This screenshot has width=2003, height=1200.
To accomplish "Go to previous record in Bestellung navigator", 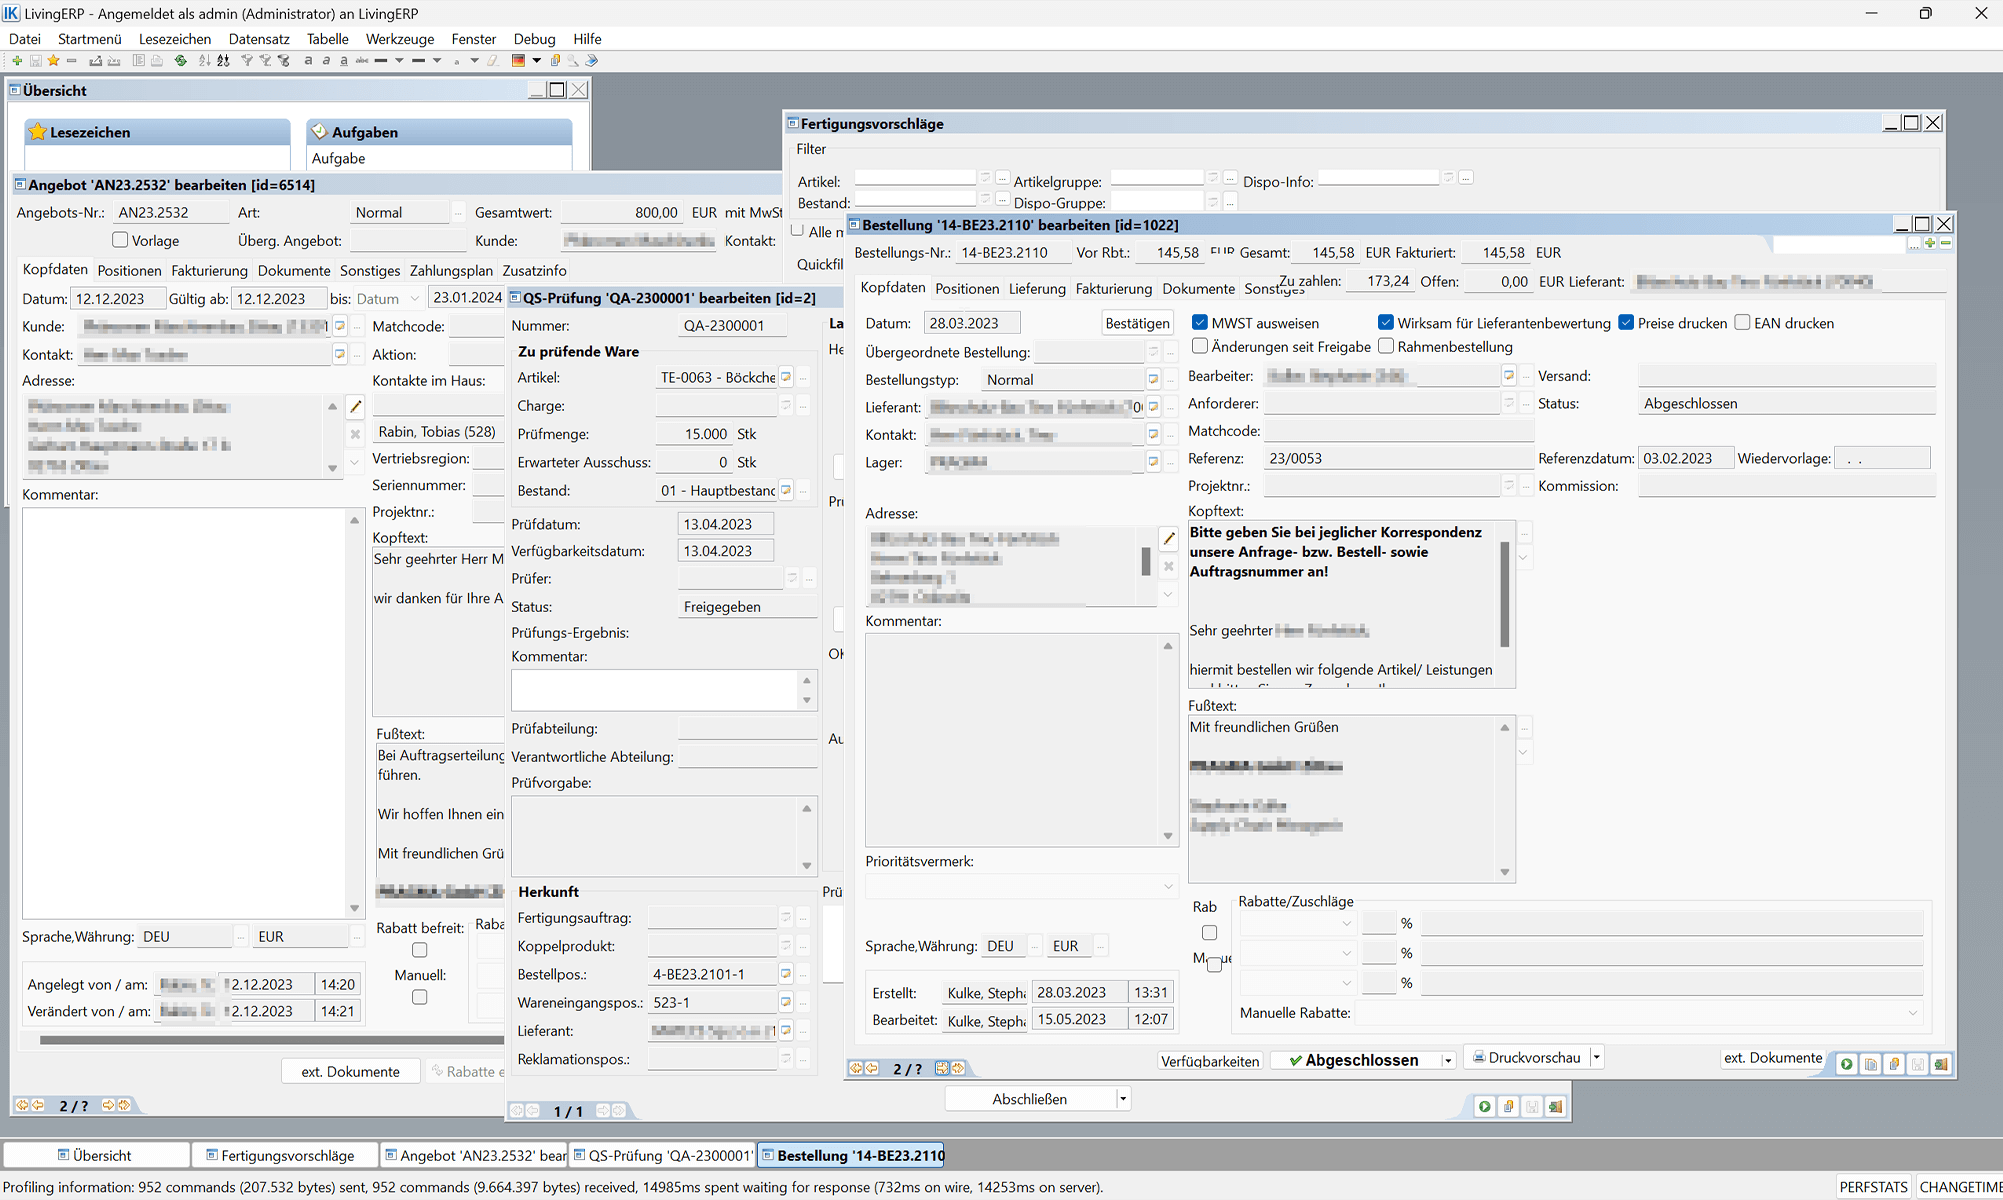I will pos(872,1068).
